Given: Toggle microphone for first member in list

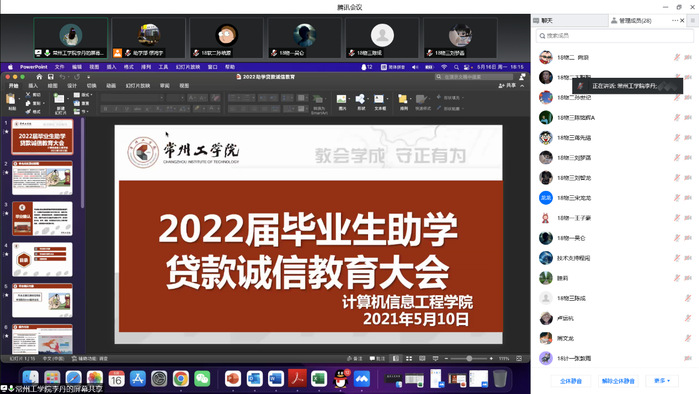Looking at the screenshot, I should 676,57.
